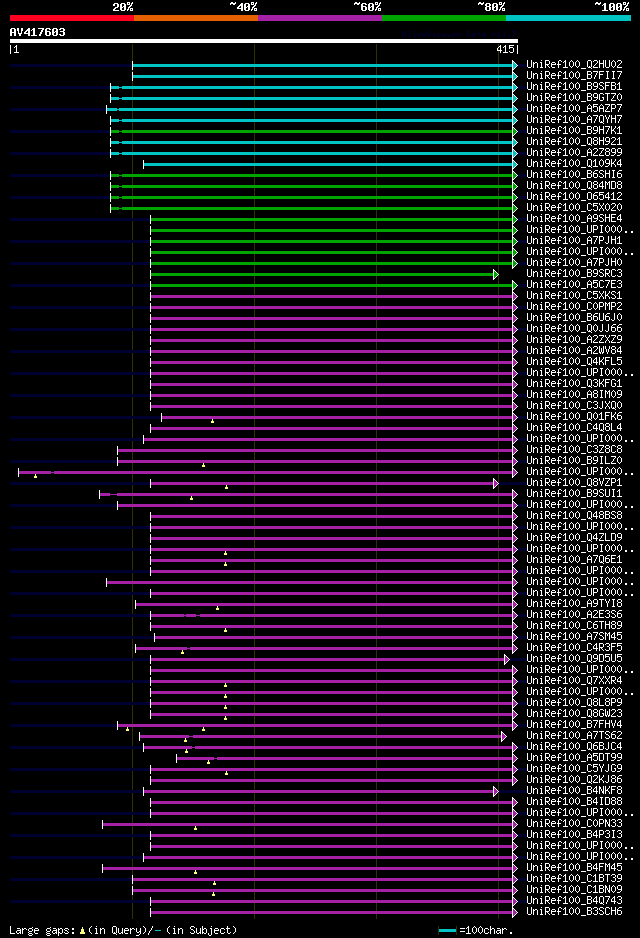Select hit UniRef100_Q7XXR4
The width and height of the screenshot is (640, 938).
tap(574, 681)
